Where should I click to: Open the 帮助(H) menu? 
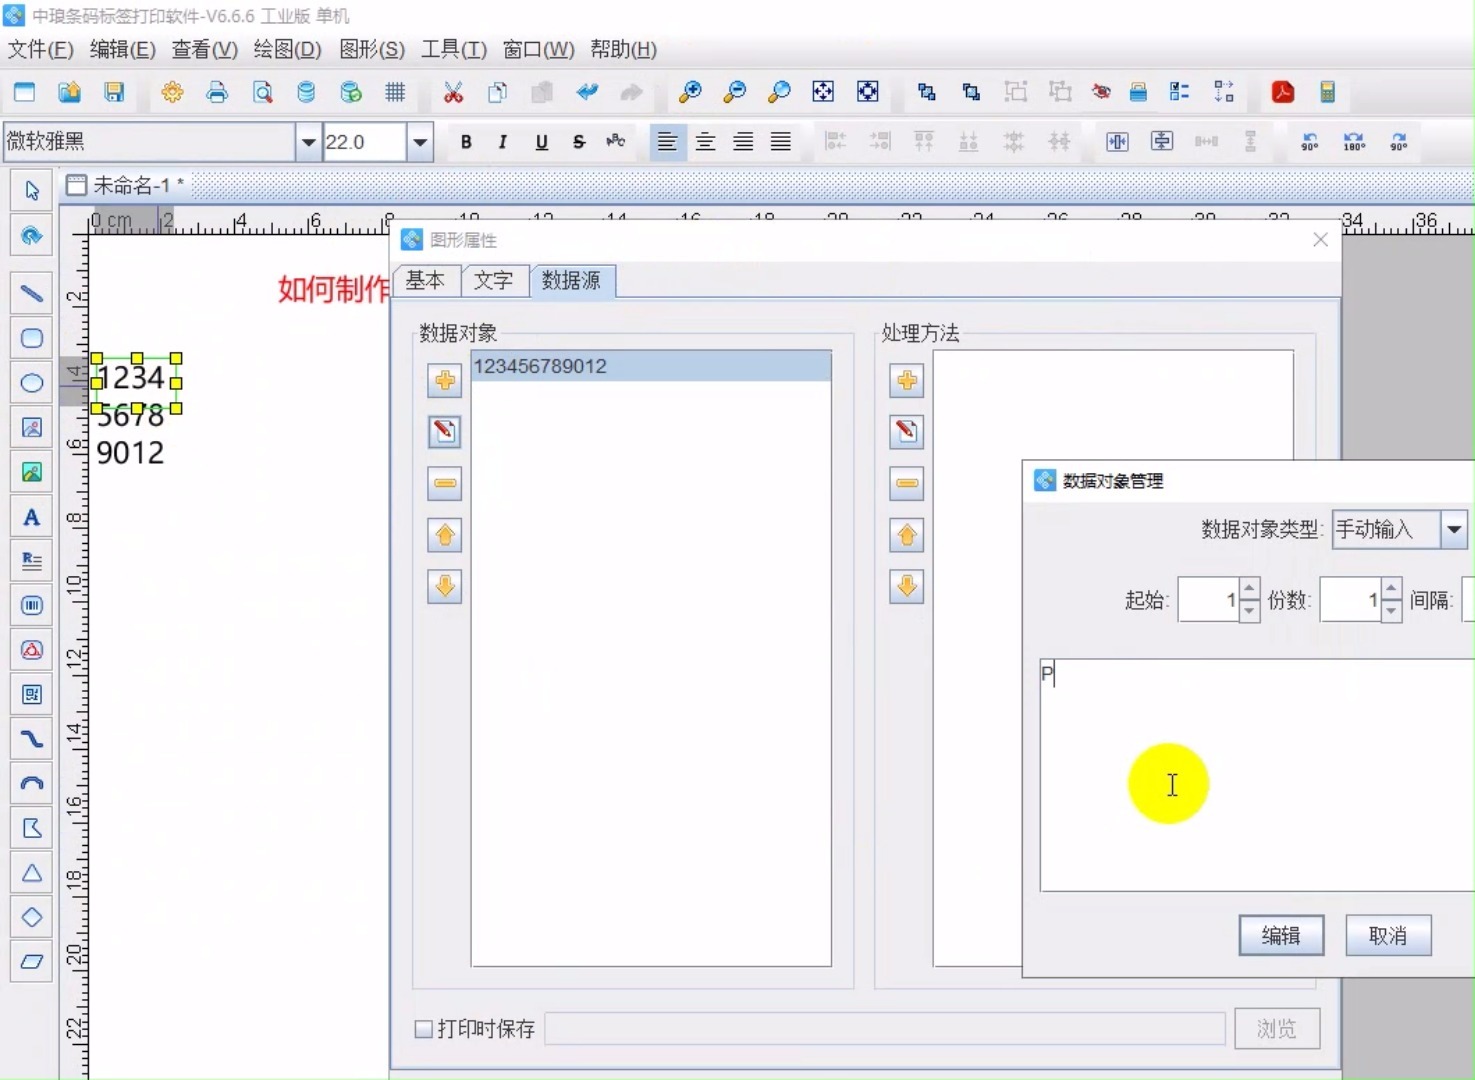pos(623,49)
